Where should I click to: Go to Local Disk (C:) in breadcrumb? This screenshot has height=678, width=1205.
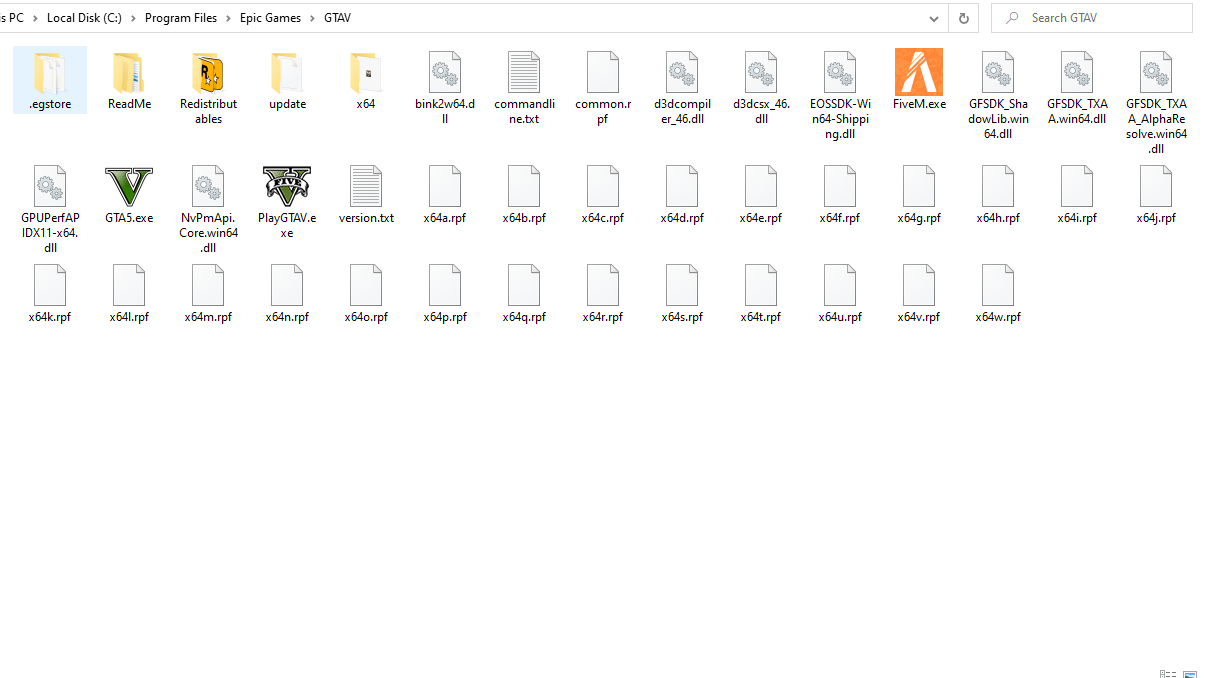coord(84,18)
